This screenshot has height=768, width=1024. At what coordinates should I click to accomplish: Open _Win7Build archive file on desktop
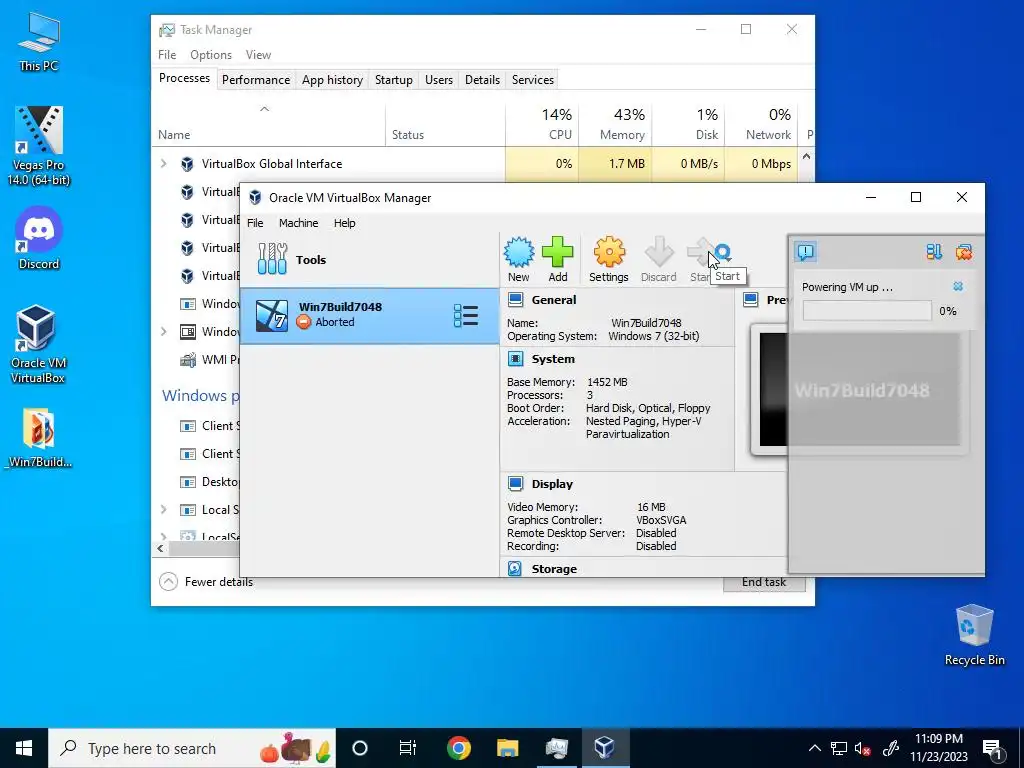pos(39,438)
